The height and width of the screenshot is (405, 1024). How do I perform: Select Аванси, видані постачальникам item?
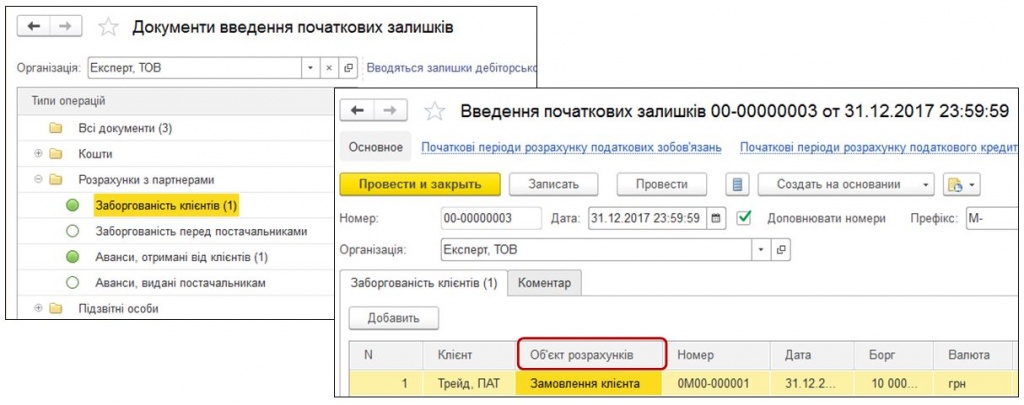pyautogui.click(x=72, y=283)
